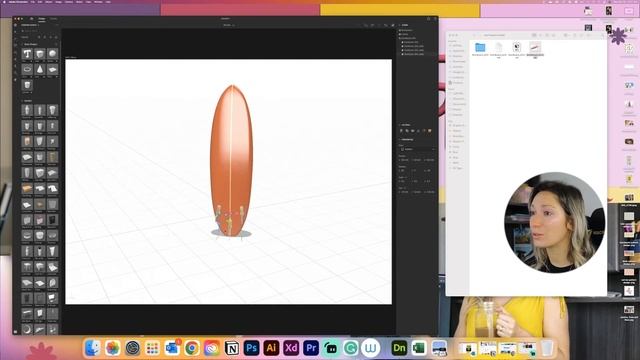Click the Delete action trash icon

(x=401, y=131)
